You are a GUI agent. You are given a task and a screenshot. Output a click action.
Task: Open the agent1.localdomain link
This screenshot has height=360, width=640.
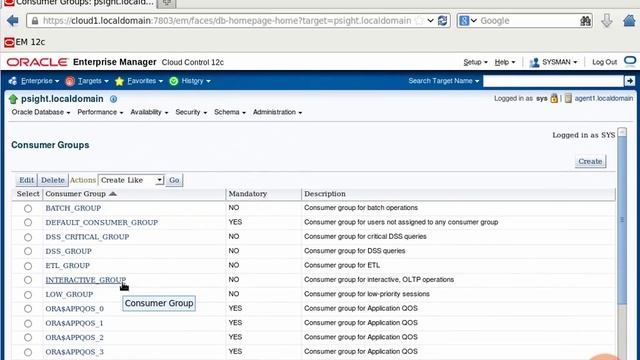coord(604,98)
